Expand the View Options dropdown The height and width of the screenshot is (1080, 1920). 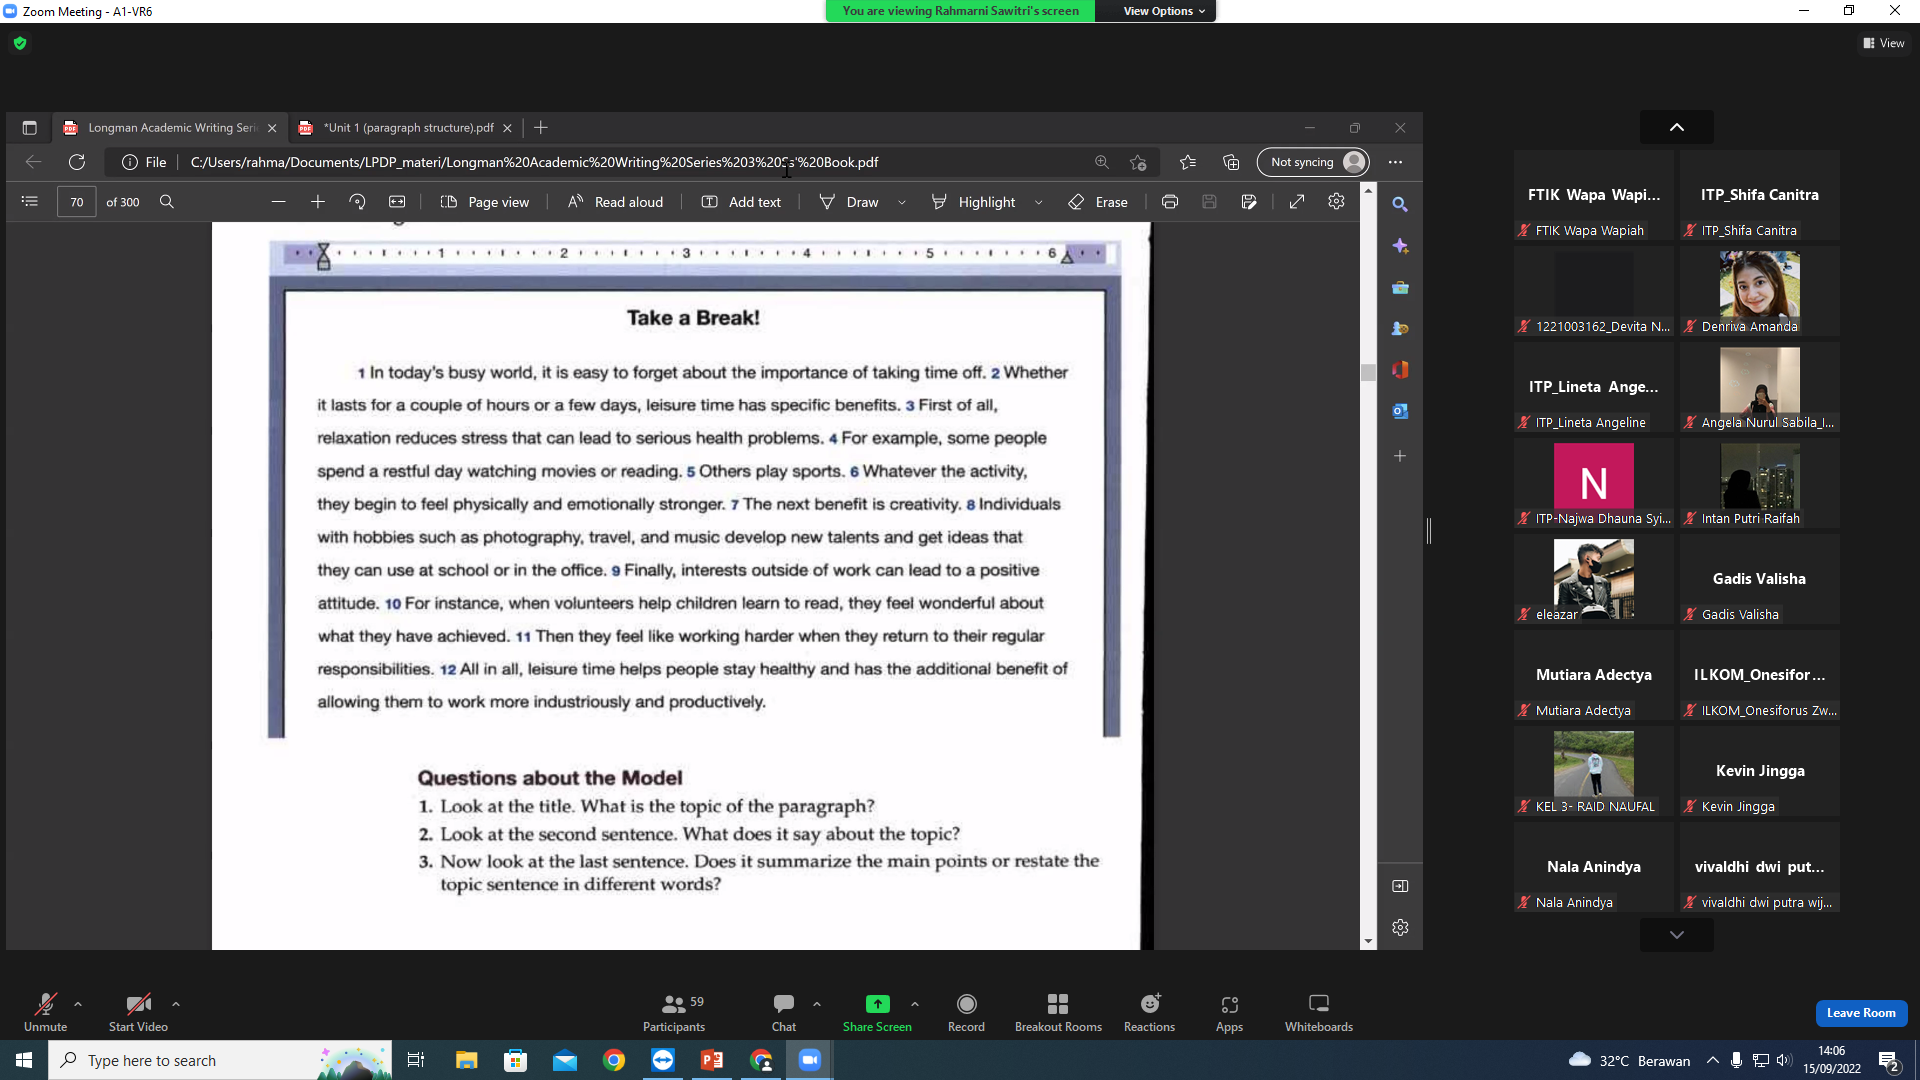coord(1164,11)
